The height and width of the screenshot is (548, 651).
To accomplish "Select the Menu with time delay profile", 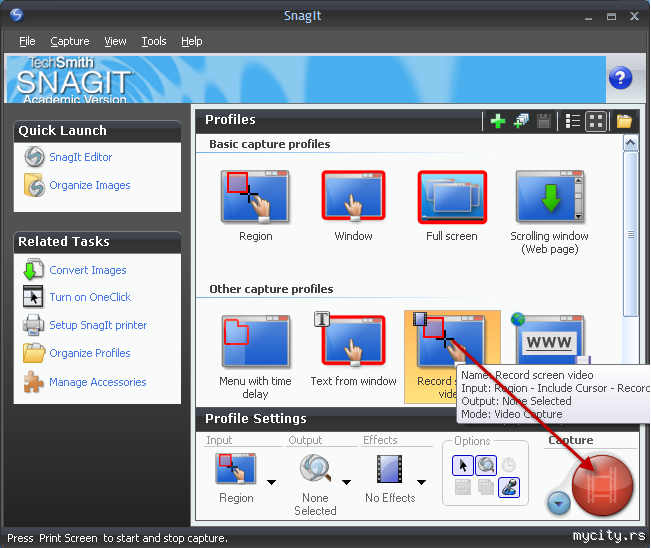I will tap(255, 357).
